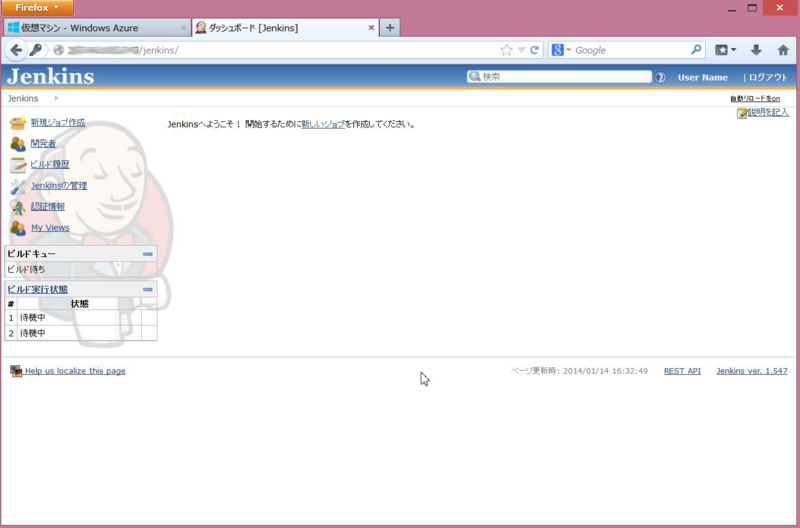Click the 説明を記入 link
800x528 pixels.
pos(768,112)
